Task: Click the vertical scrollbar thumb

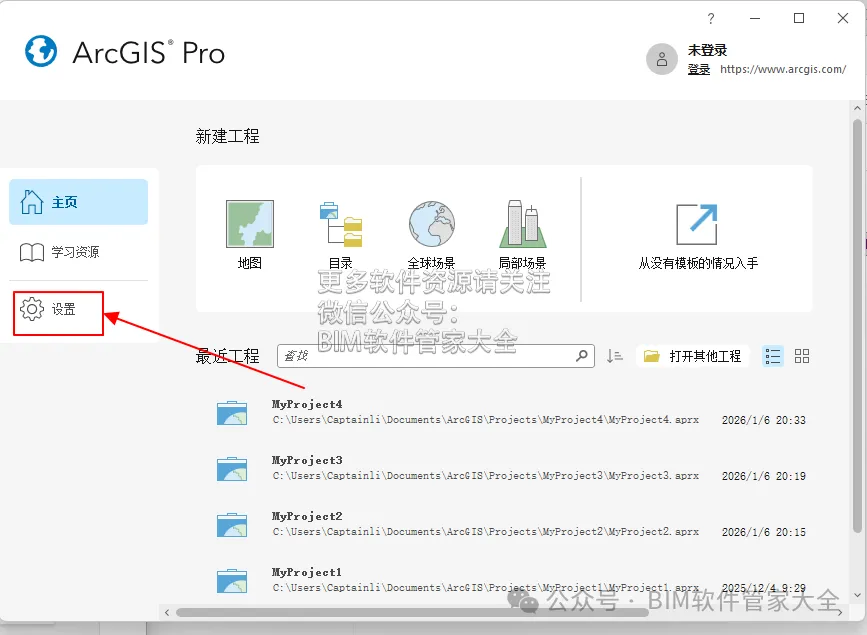Action: [x=857, y=326]
